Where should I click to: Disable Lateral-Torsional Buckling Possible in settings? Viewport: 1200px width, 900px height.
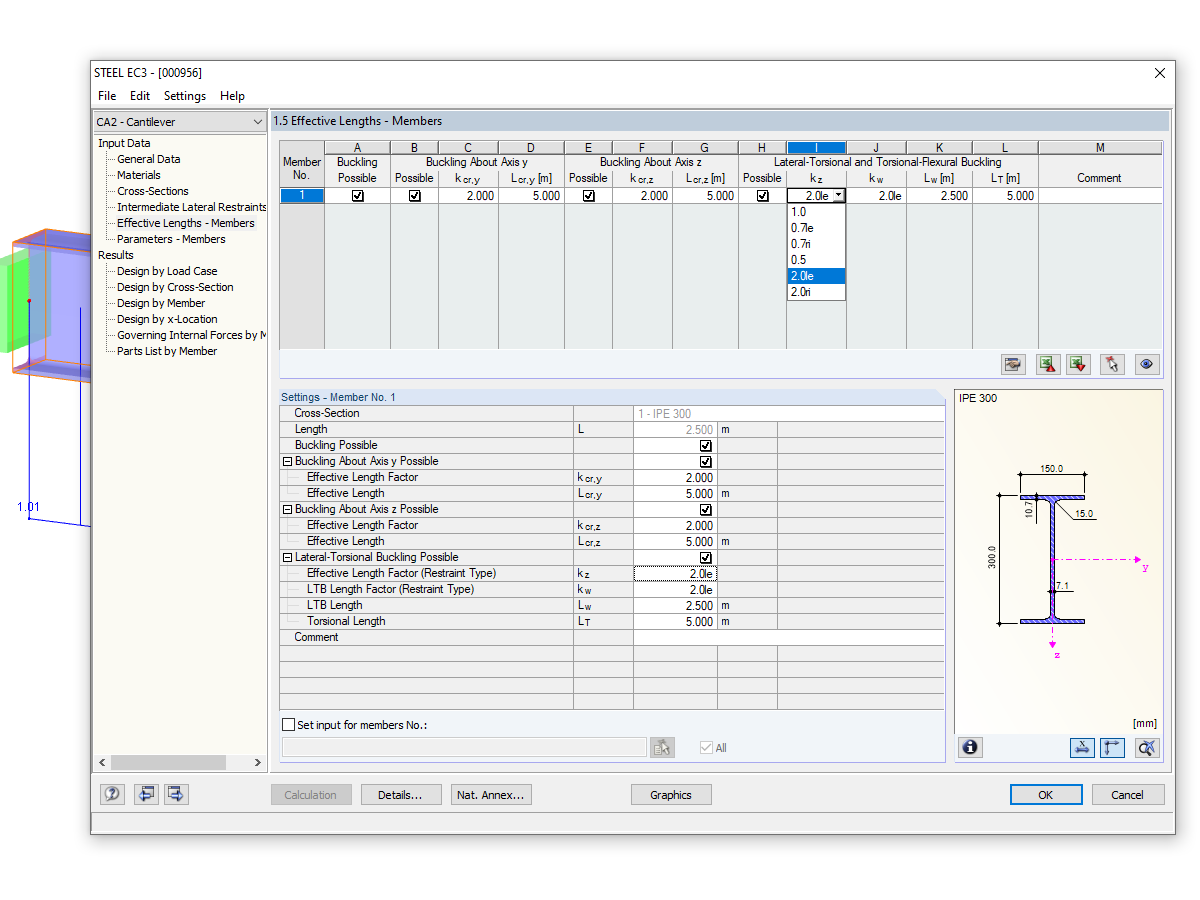pyautogui.click(x=707, y=557)
